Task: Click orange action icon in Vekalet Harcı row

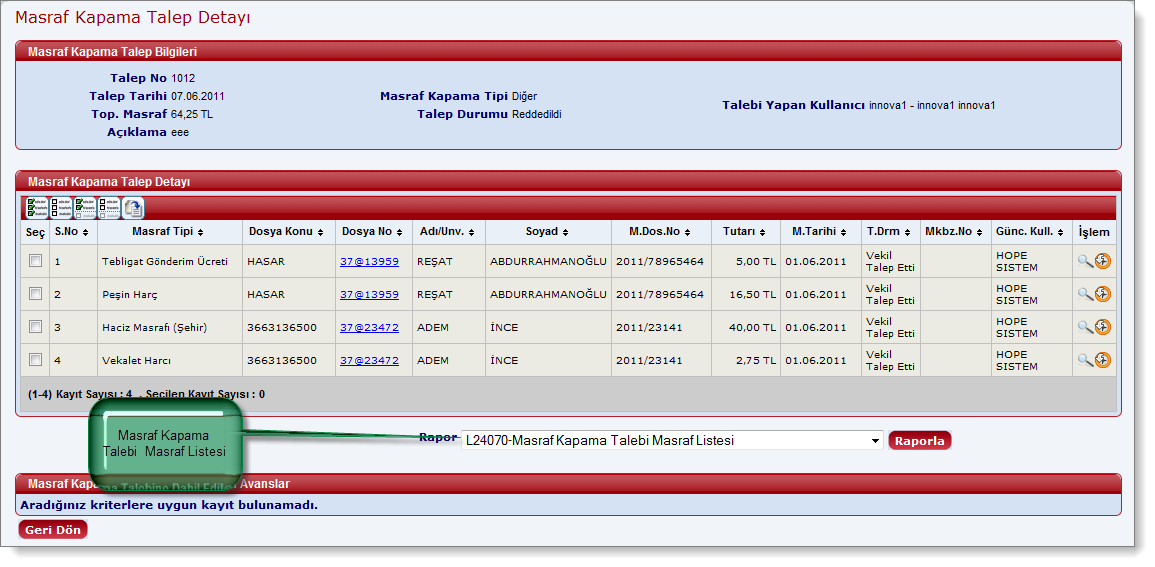Action: tap(1103, 360)
